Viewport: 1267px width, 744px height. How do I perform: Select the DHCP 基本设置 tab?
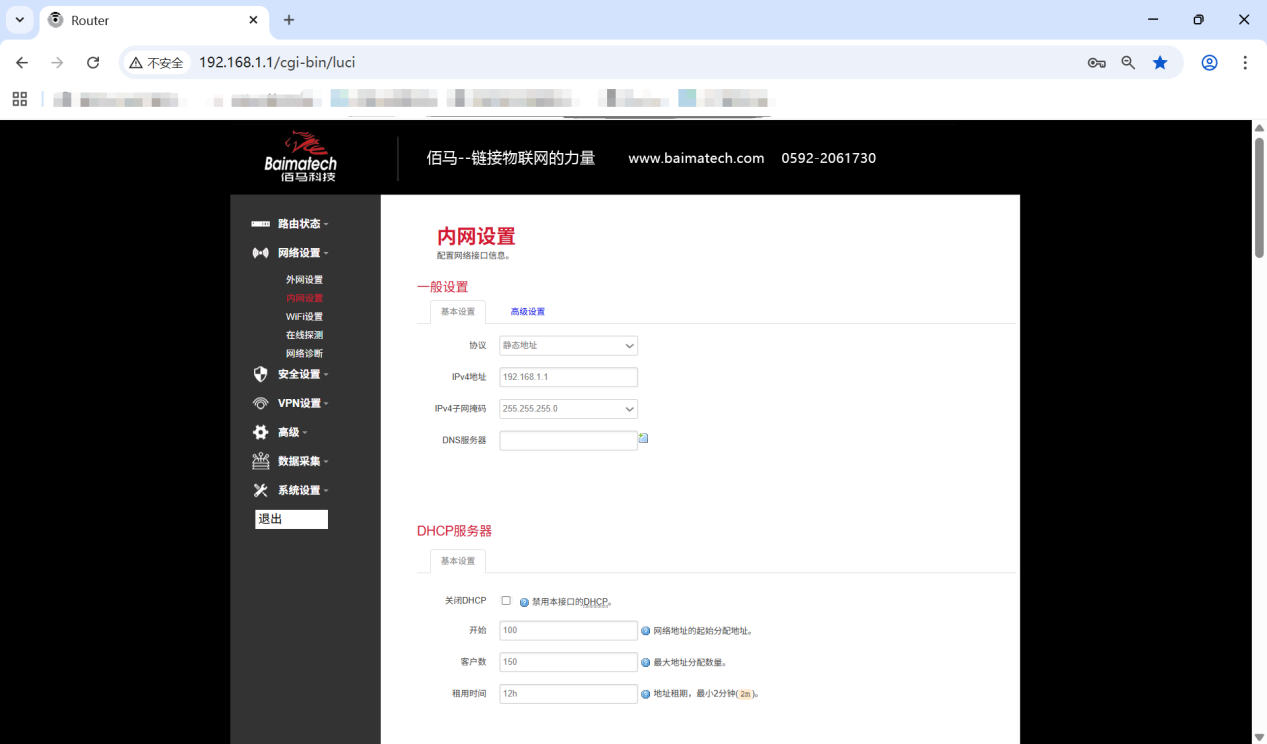[x=457, y=561]
